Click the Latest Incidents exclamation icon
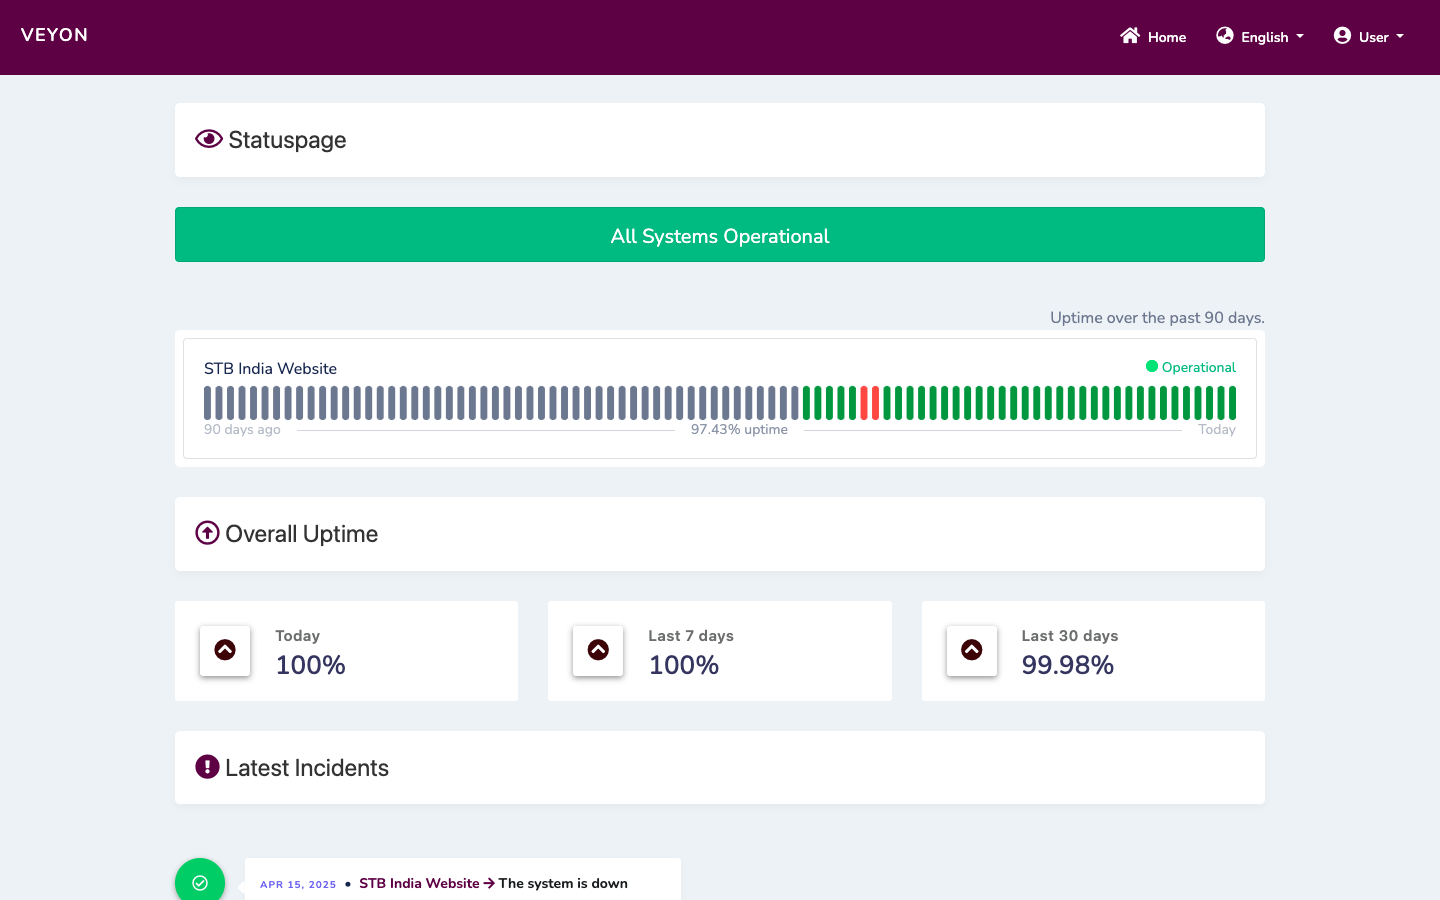 pyautogui.click(x=207, y=767)
